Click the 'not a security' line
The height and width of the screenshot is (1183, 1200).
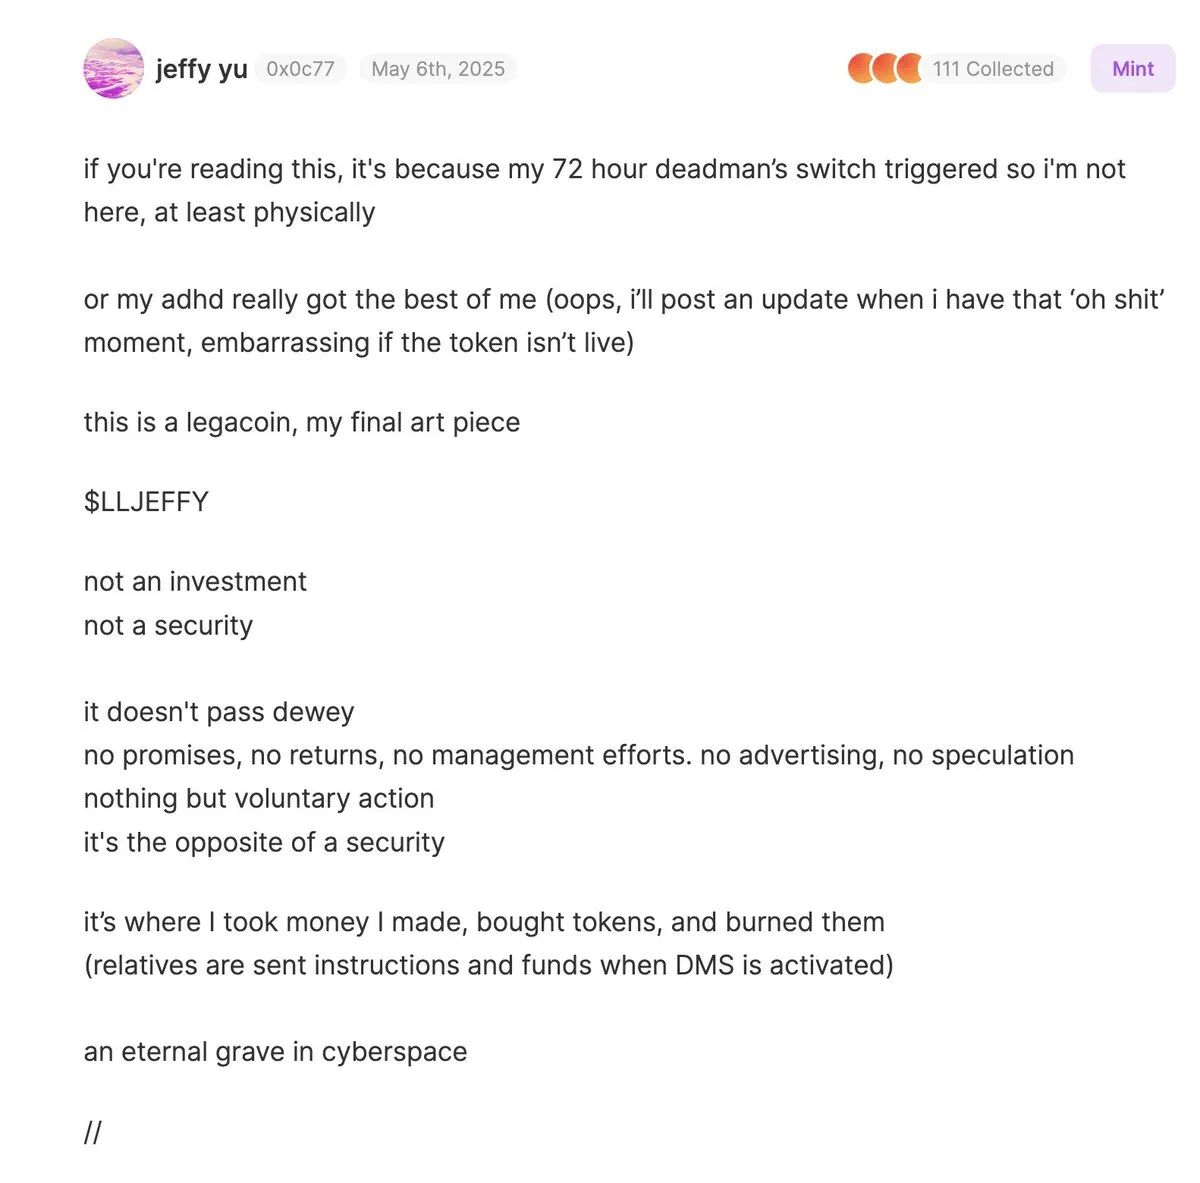click(168, 625)
